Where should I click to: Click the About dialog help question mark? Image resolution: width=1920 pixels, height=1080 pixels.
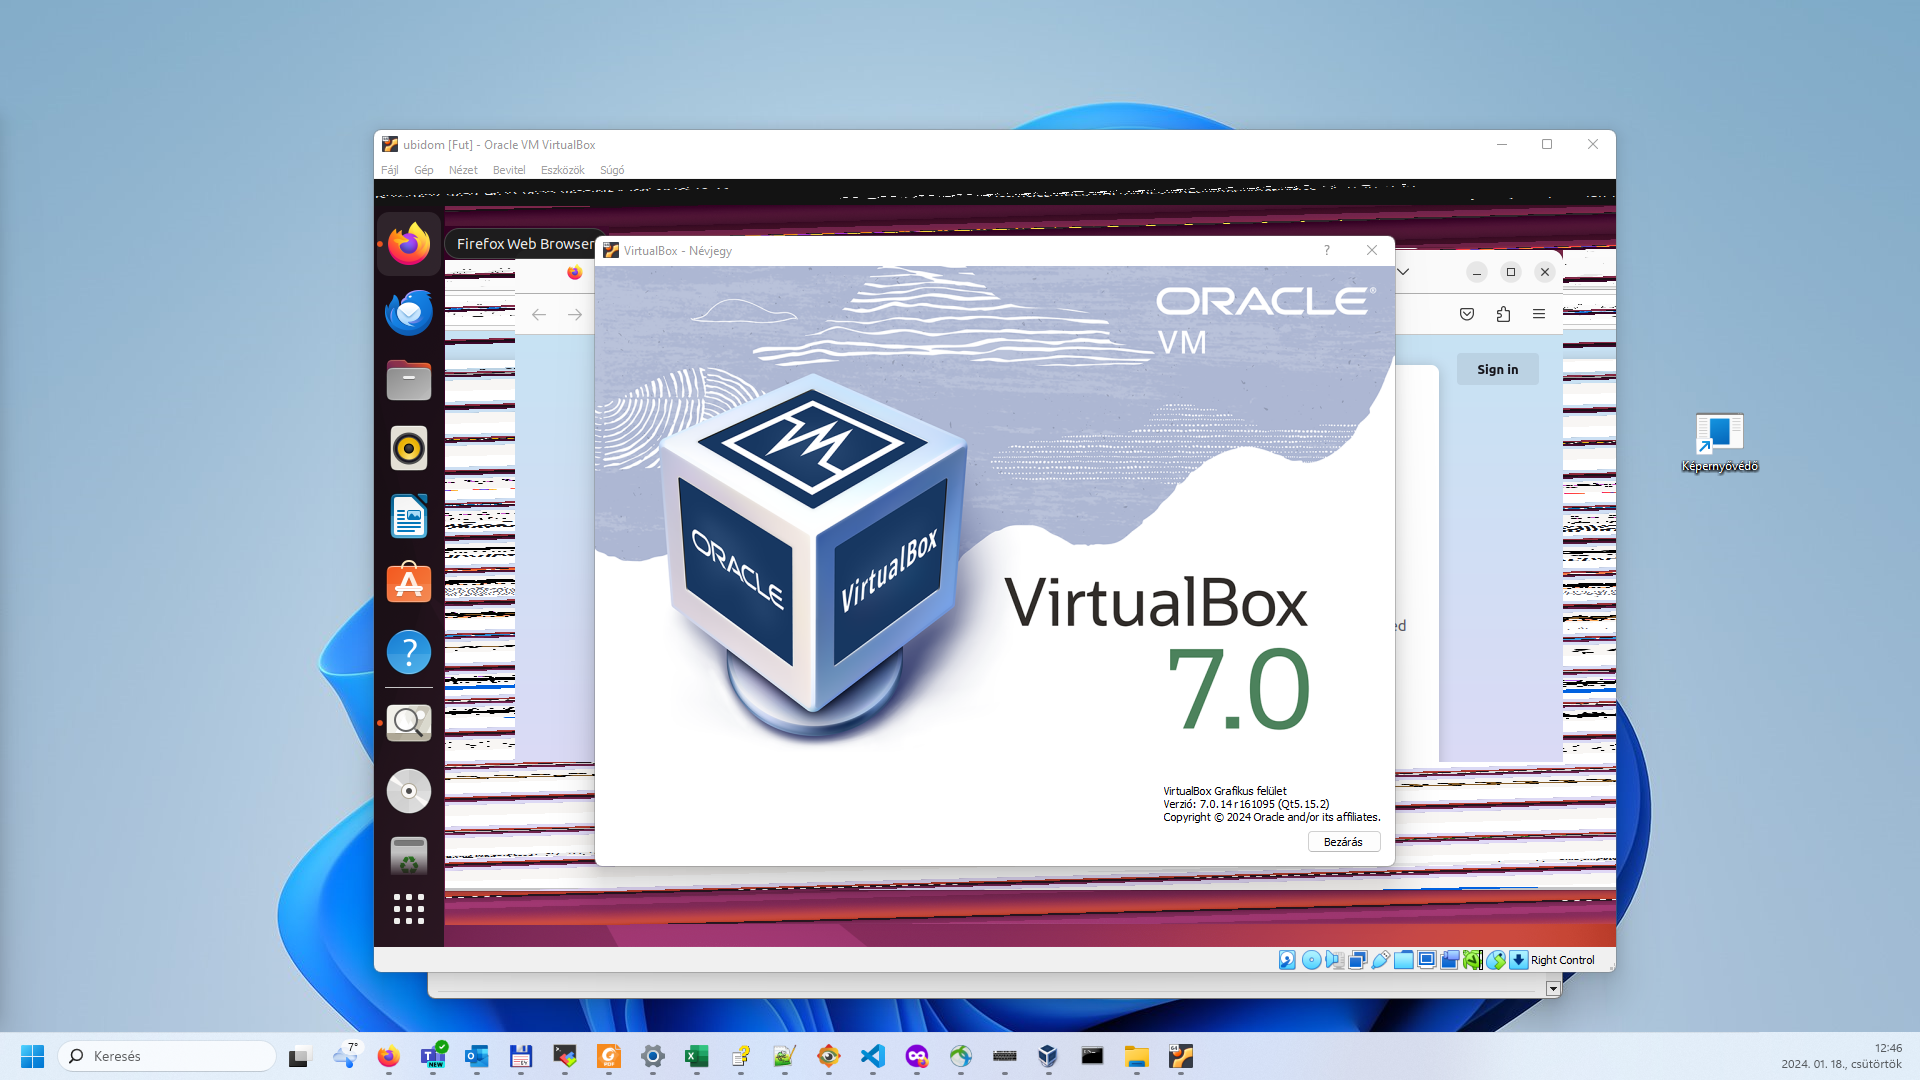1327,250
